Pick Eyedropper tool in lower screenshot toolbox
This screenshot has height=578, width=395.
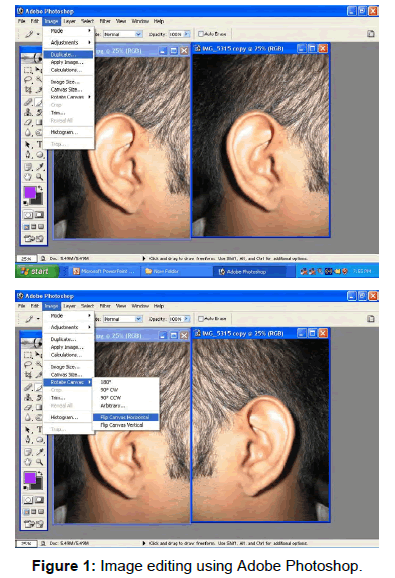coord(39,452)
